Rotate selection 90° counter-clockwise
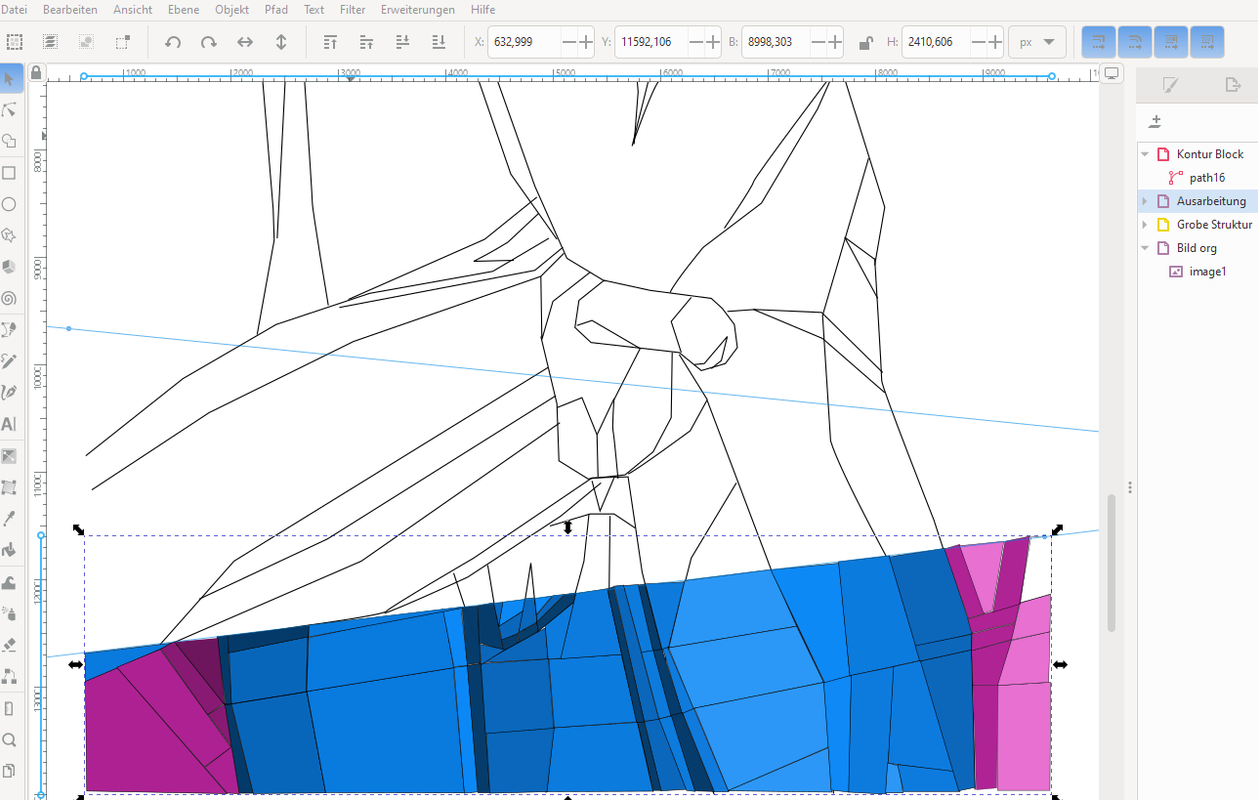Image resolution: width=1258 pixels, height=800 pixels. (173, 42)
